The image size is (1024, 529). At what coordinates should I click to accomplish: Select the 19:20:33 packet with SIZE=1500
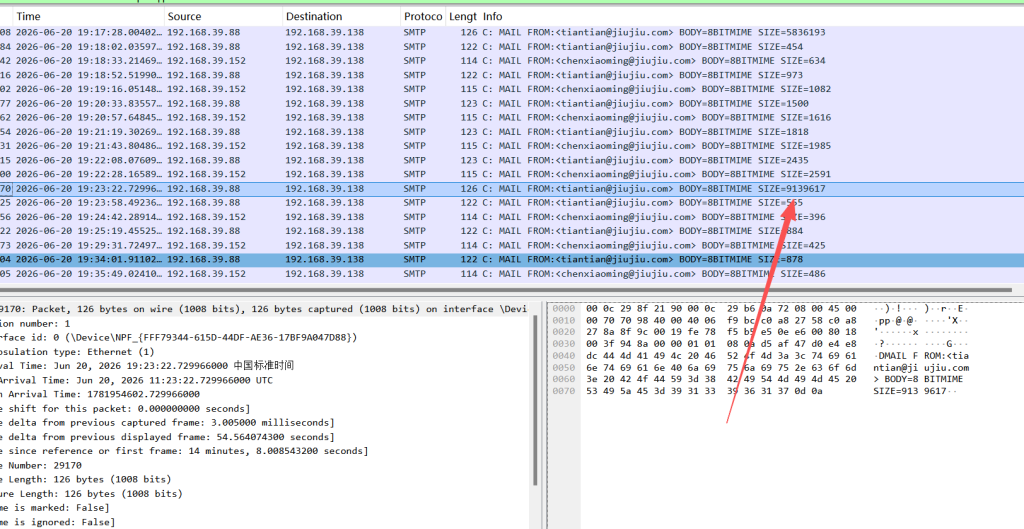[512, 103]
